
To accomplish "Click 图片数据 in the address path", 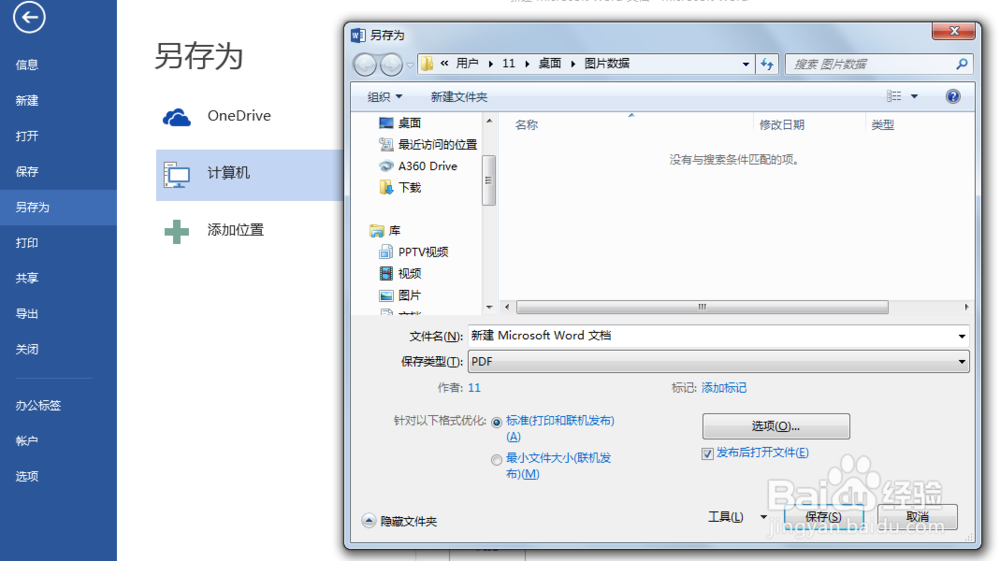I will (607, 63).
